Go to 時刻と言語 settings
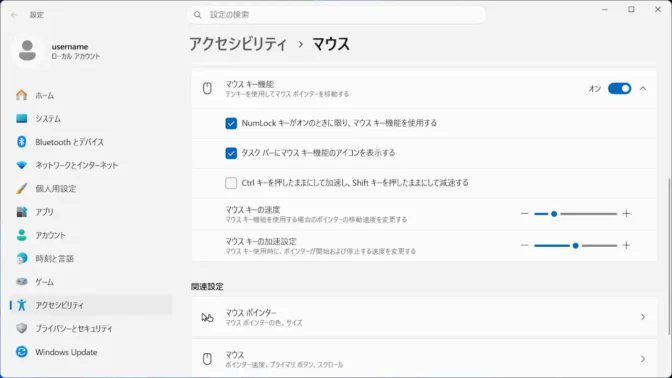The image size is (672, 378). (x=91, y=258)
